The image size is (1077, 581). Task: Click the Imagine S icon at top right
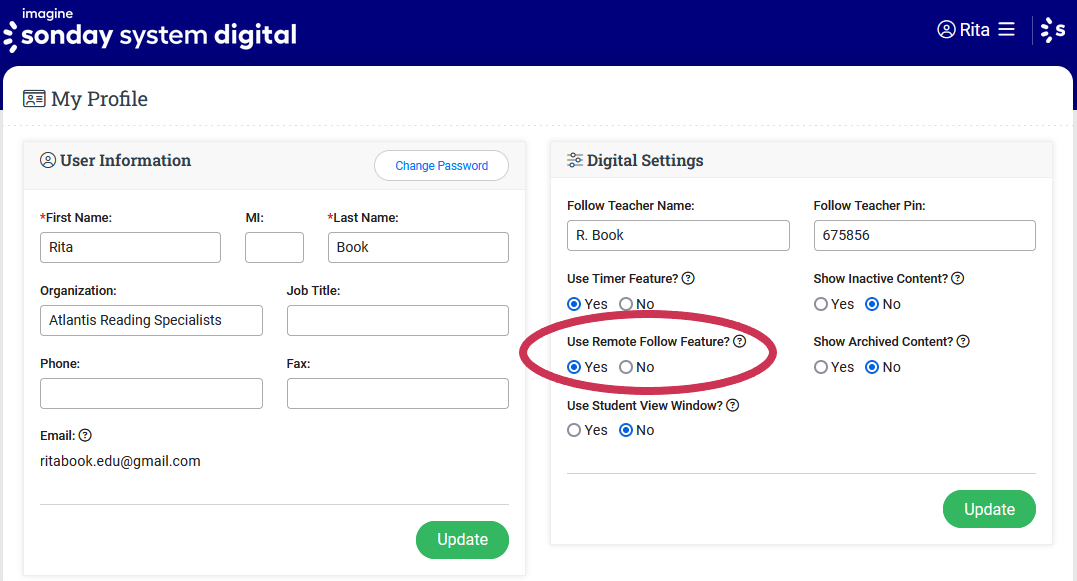click(x=1054, y=30)
